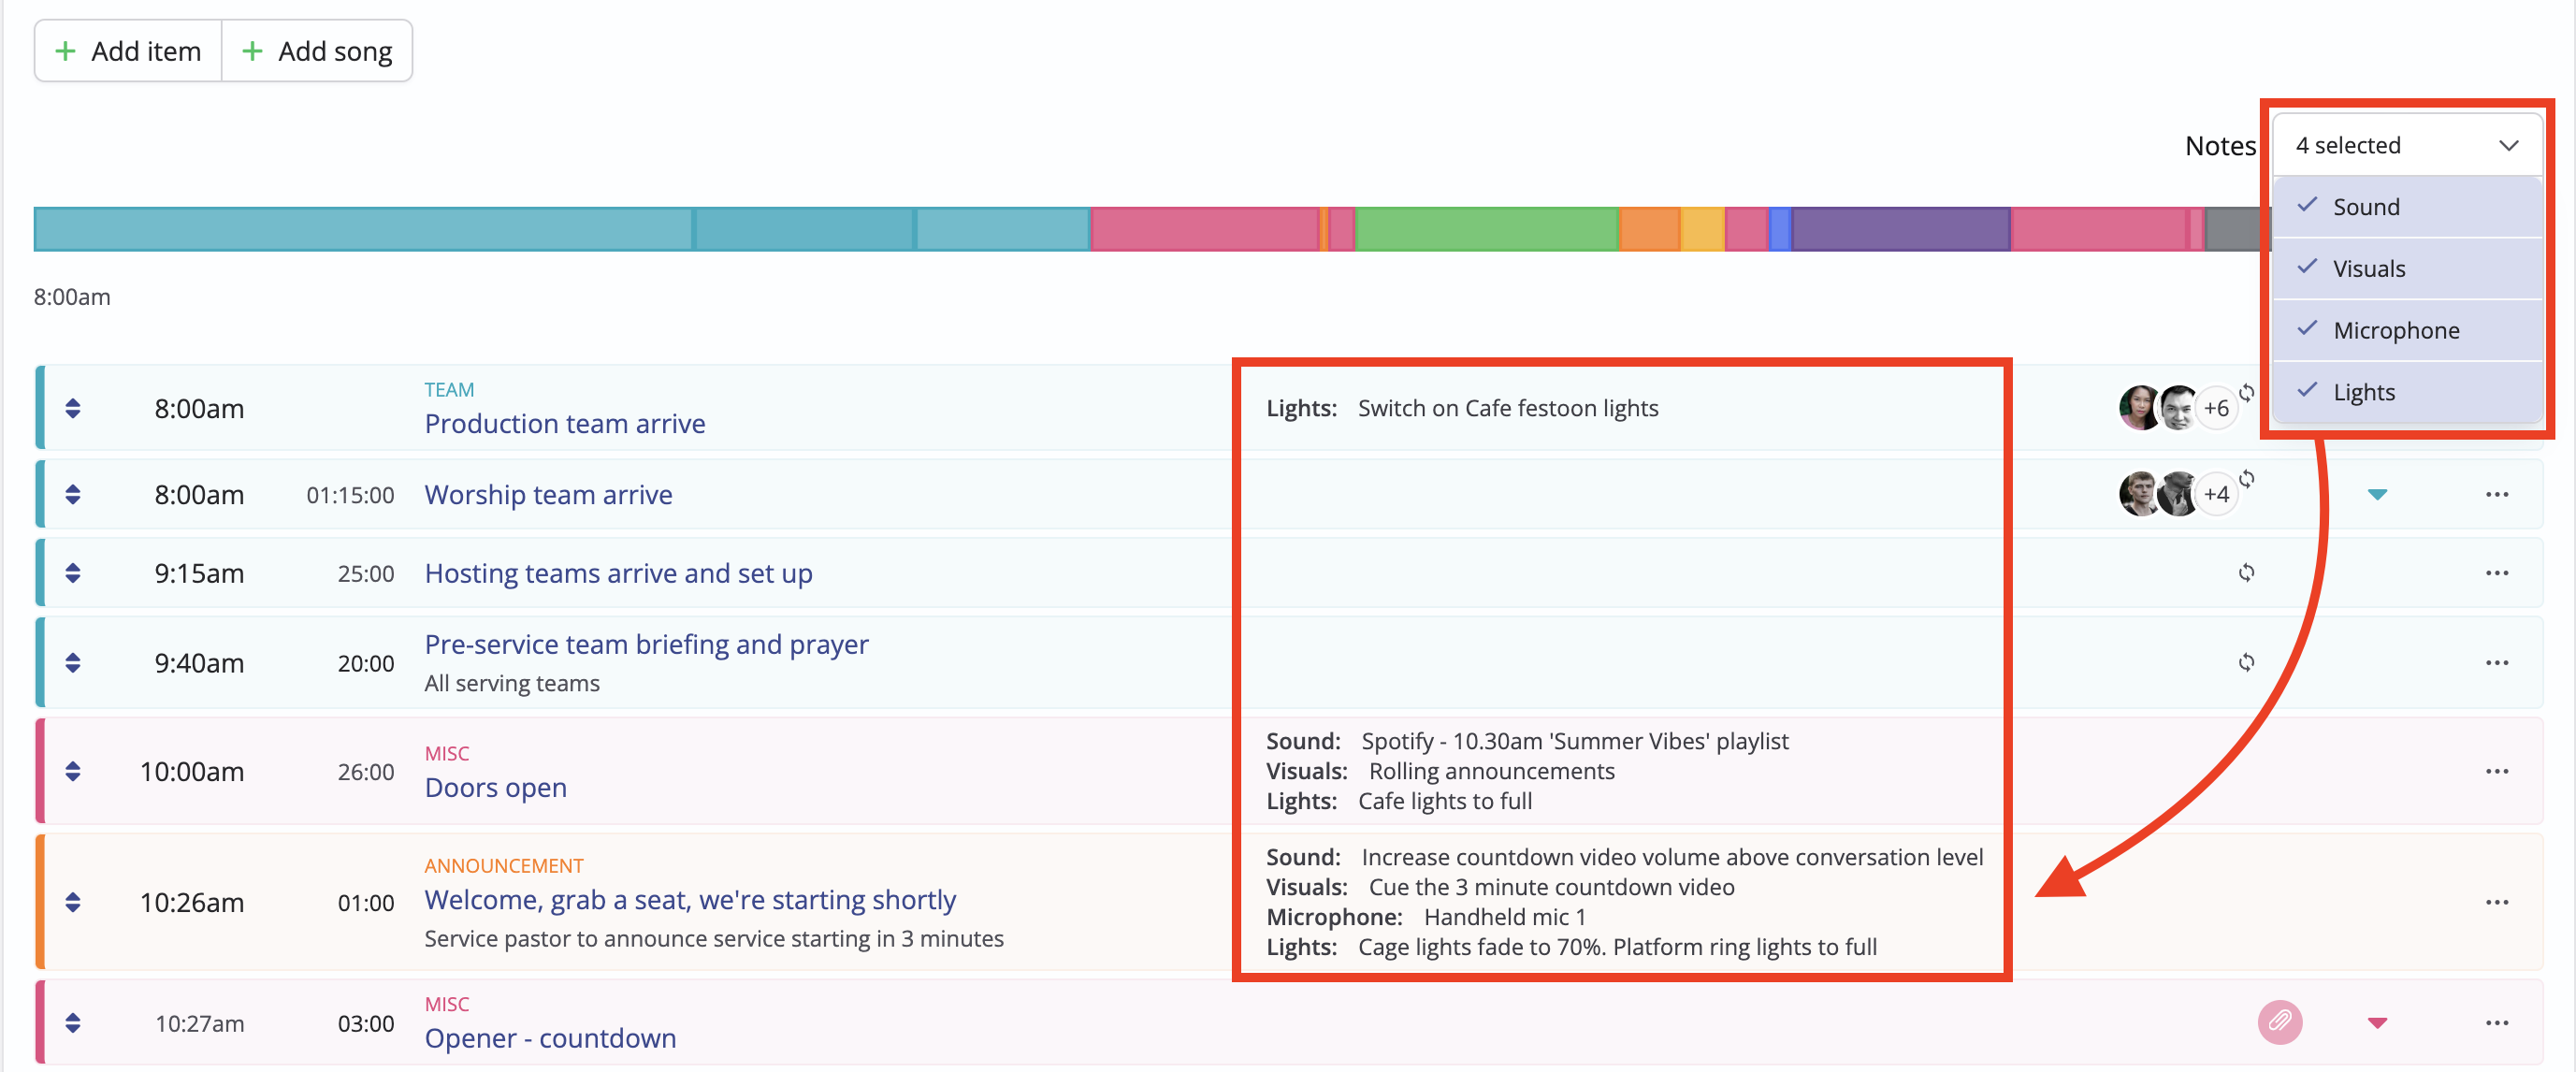Image resolution: width=2576 pixels, height=1072 pixels.
Task: Click the orange segment in the timeline bar
Action: click(x=1649, y=229)
